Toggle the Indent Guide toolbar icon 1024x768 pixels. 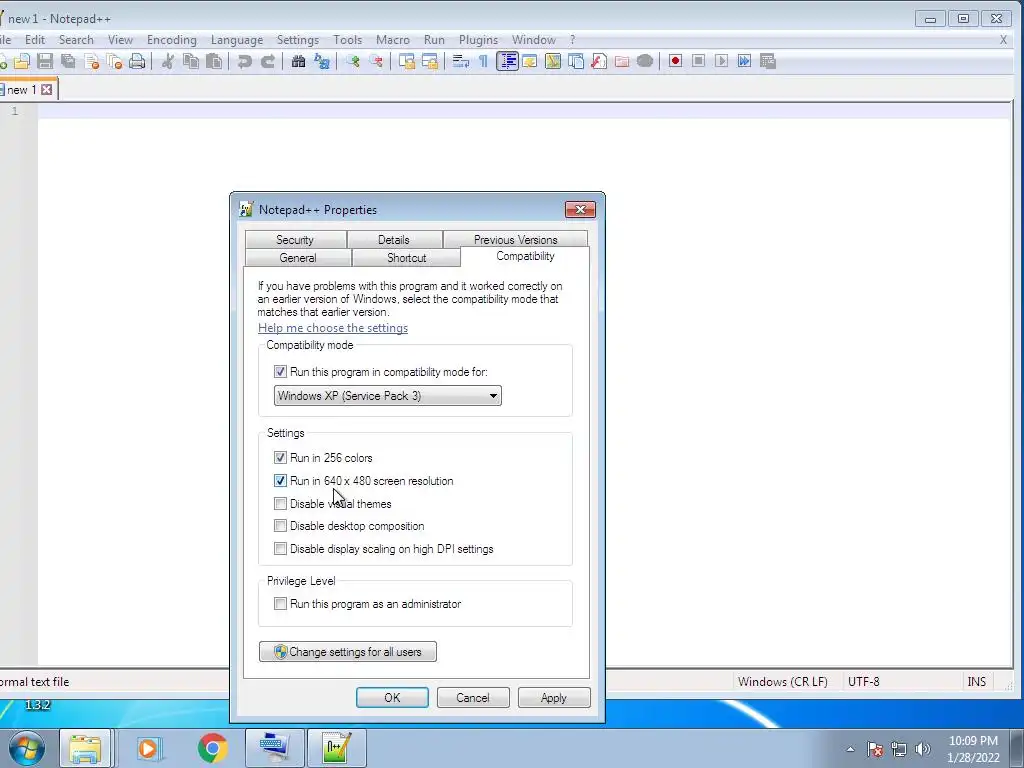point(507,61)
